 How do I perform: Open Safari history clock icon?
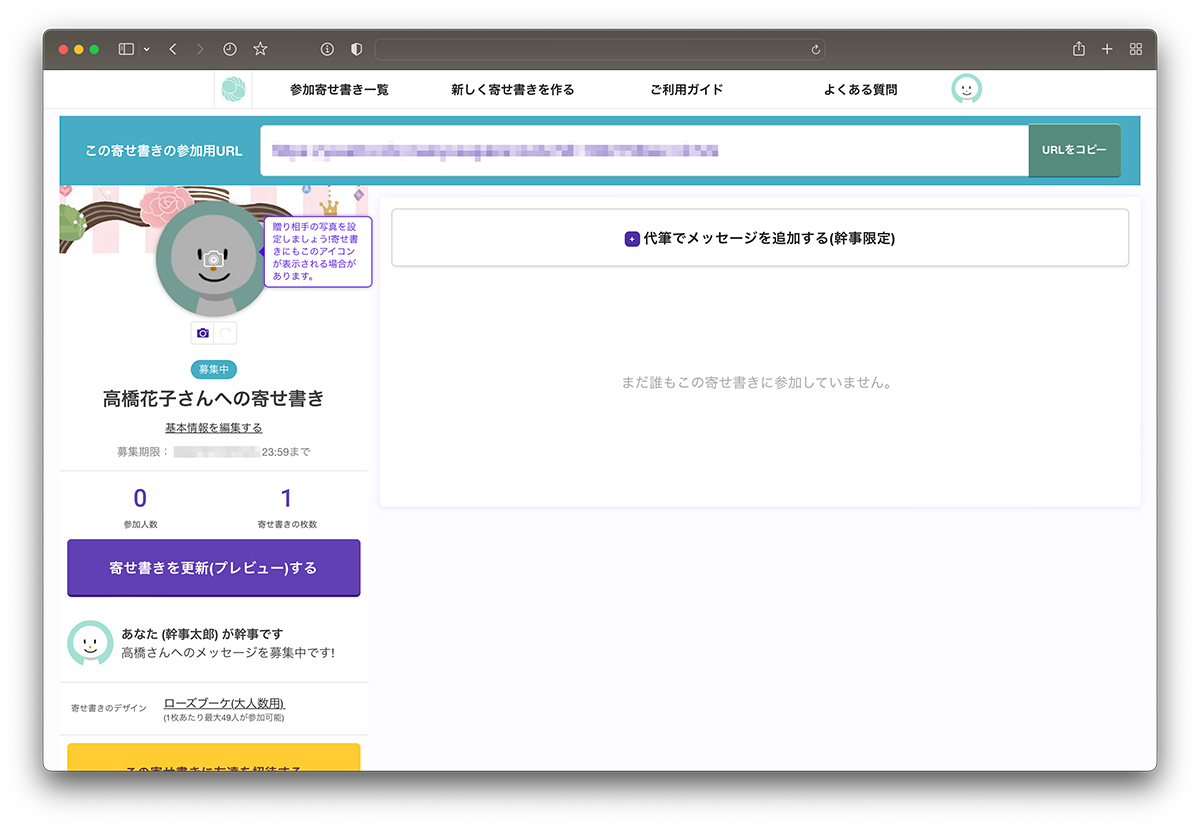(230, 49)
